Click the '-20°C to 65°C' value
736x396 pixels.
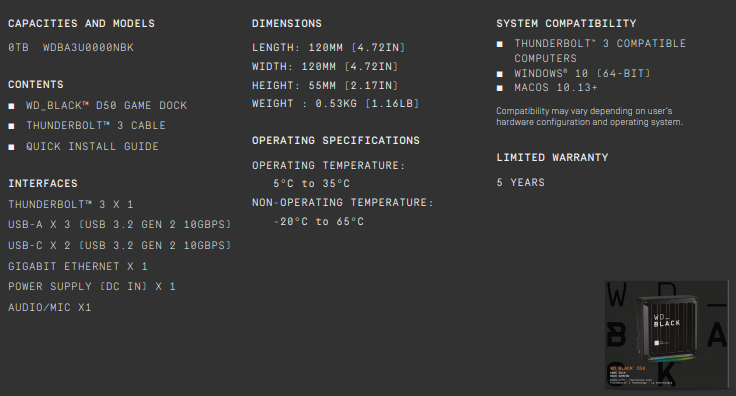319,222
